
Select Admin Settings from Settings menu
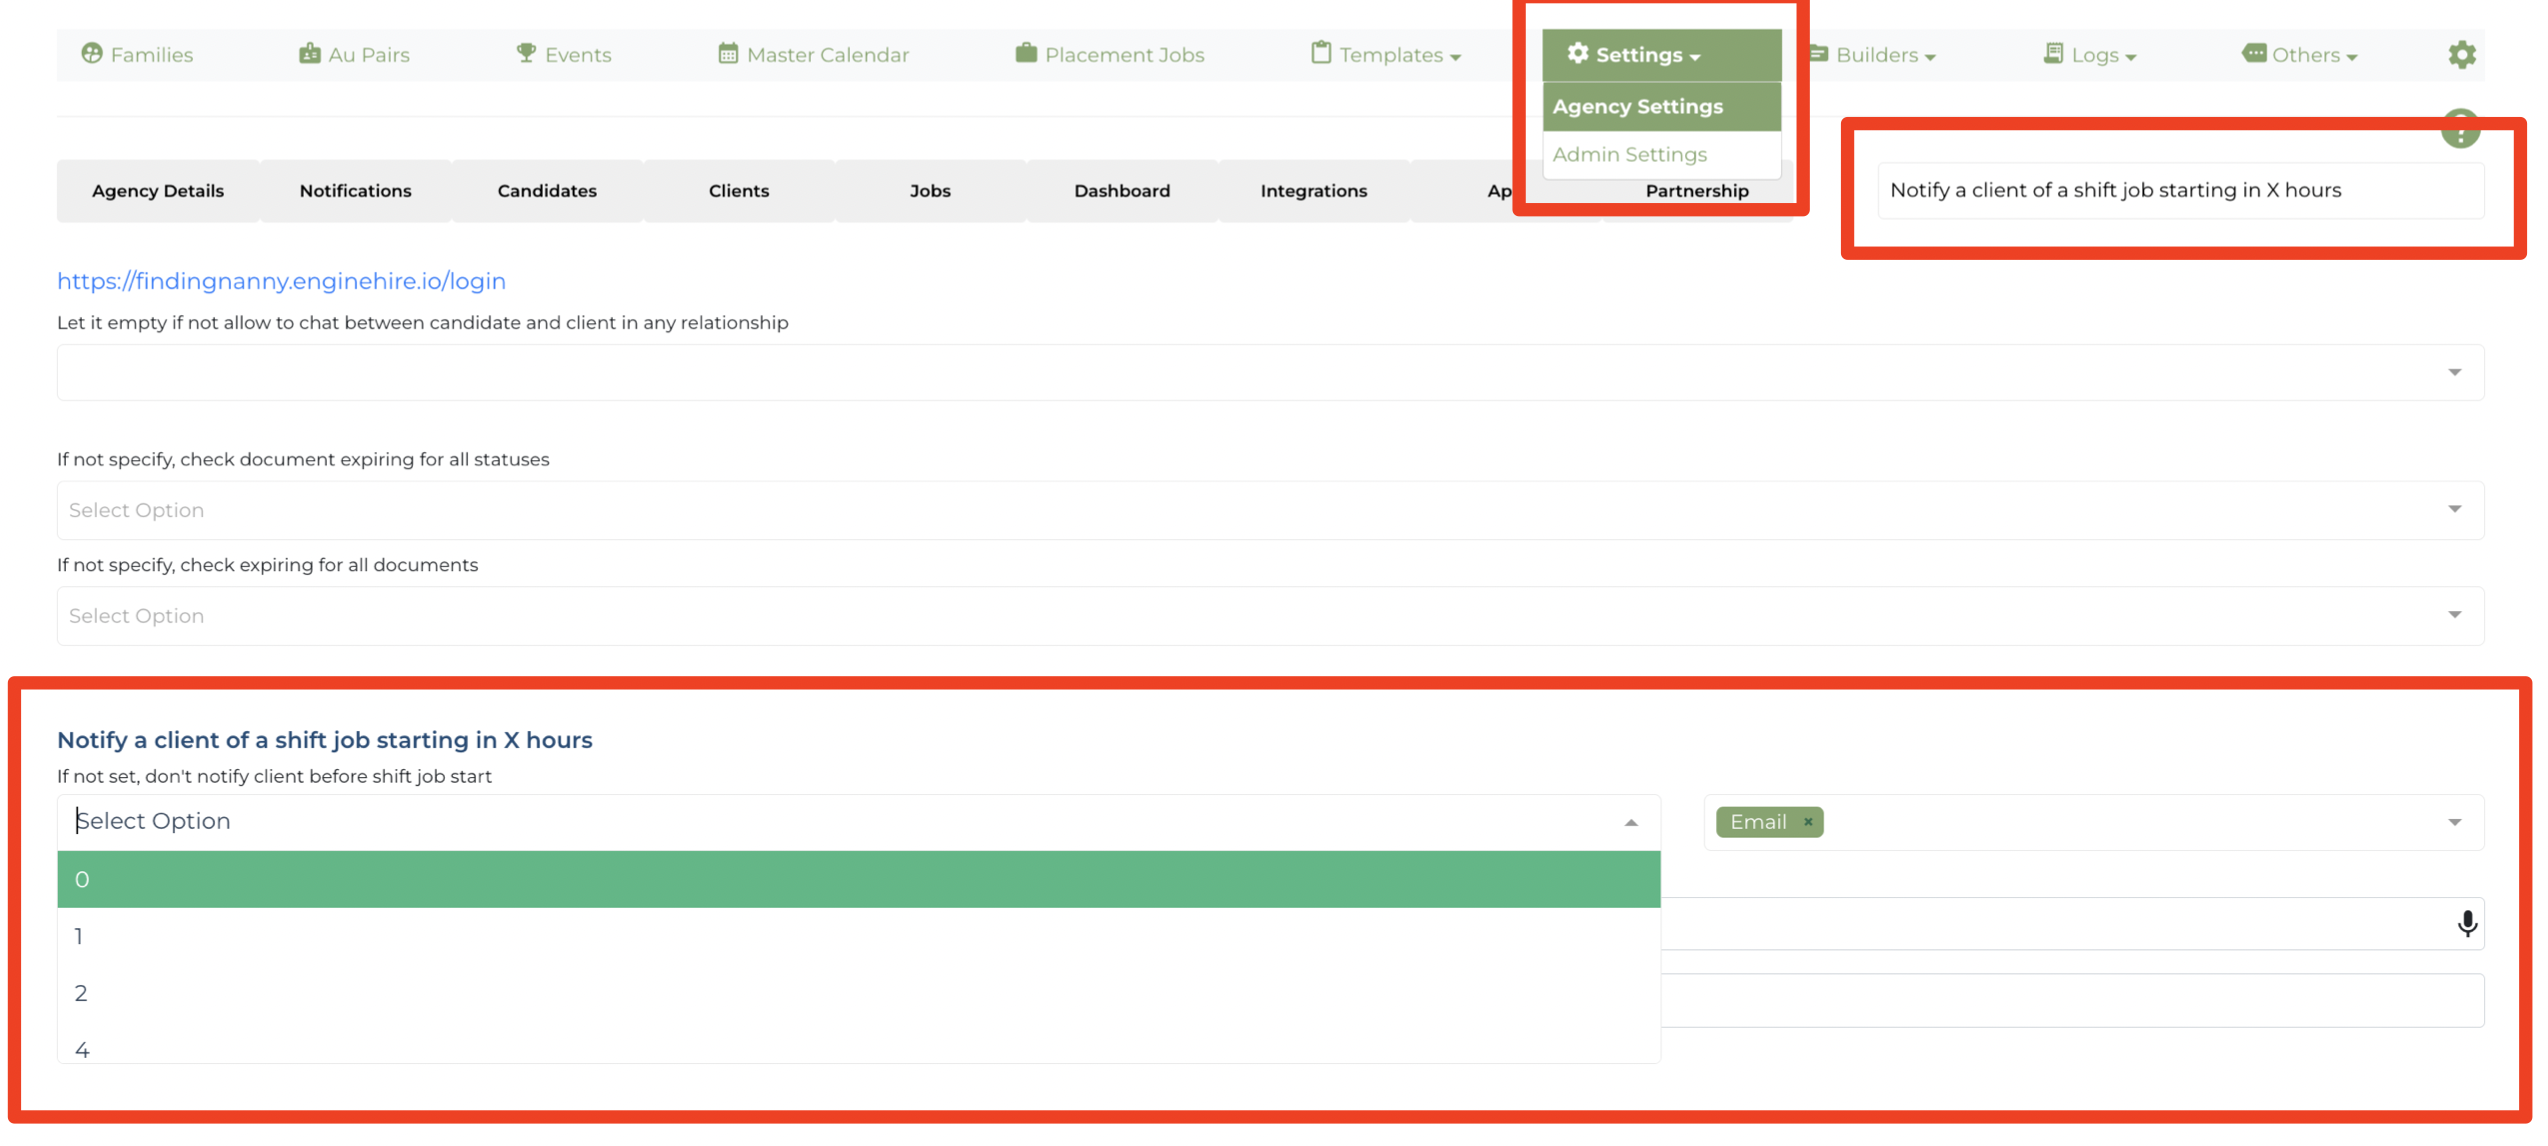1630,154
